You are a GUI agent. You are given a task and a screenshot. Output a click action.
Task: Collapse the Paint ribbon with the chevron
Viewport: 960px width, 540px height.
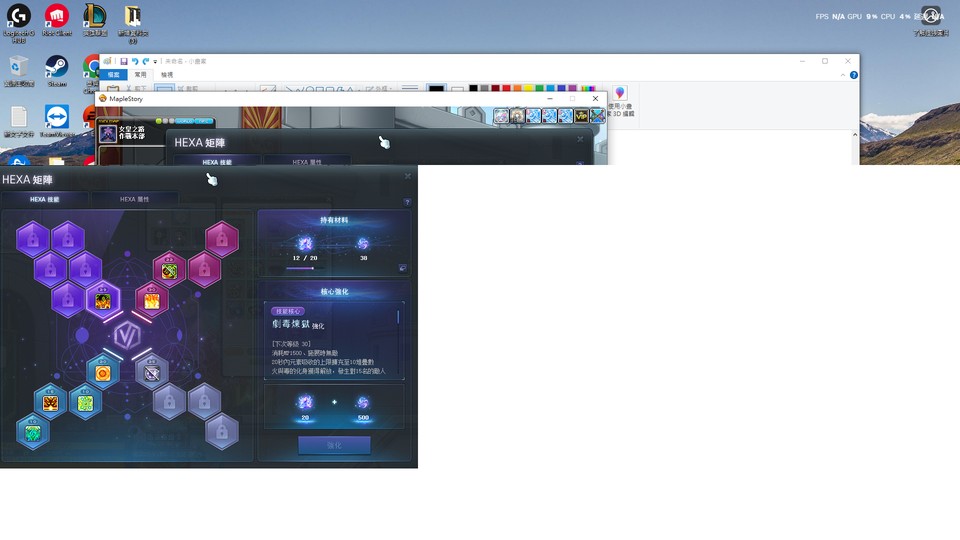click(x=842, y=75)
